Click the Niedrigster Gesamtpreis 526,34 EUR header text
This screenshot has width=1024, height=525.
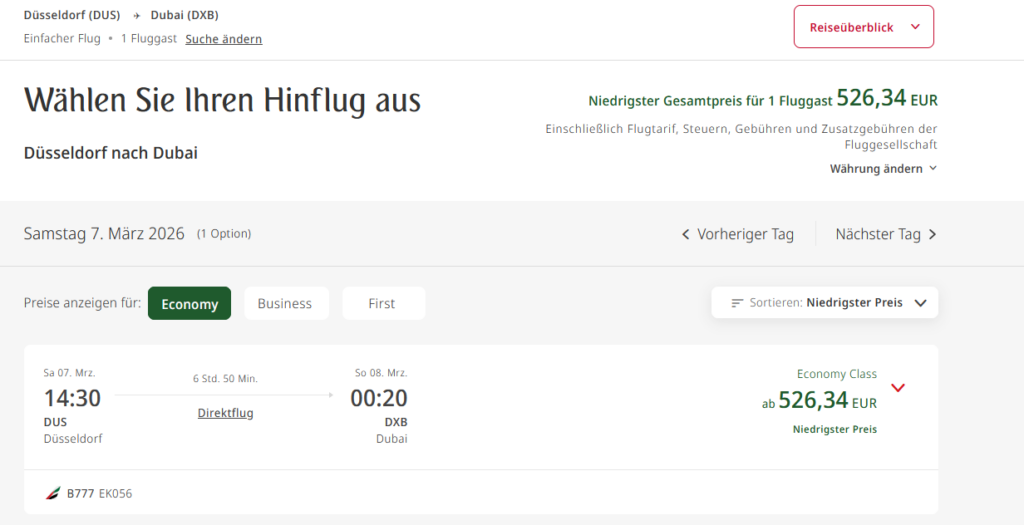pos(763,99)
